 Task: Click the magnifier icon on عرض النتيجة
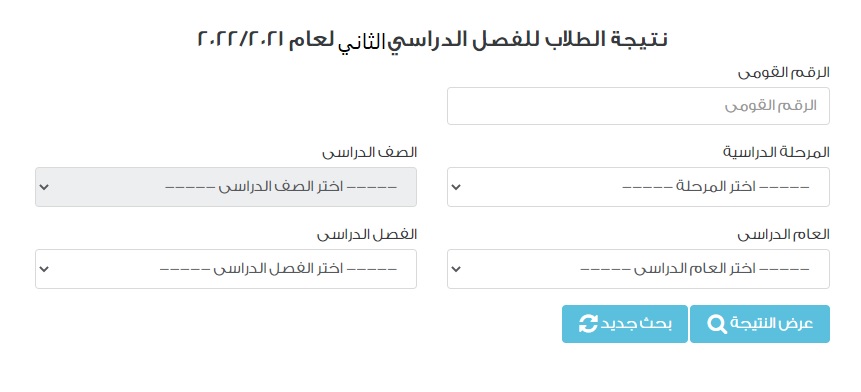click(717, 324)
